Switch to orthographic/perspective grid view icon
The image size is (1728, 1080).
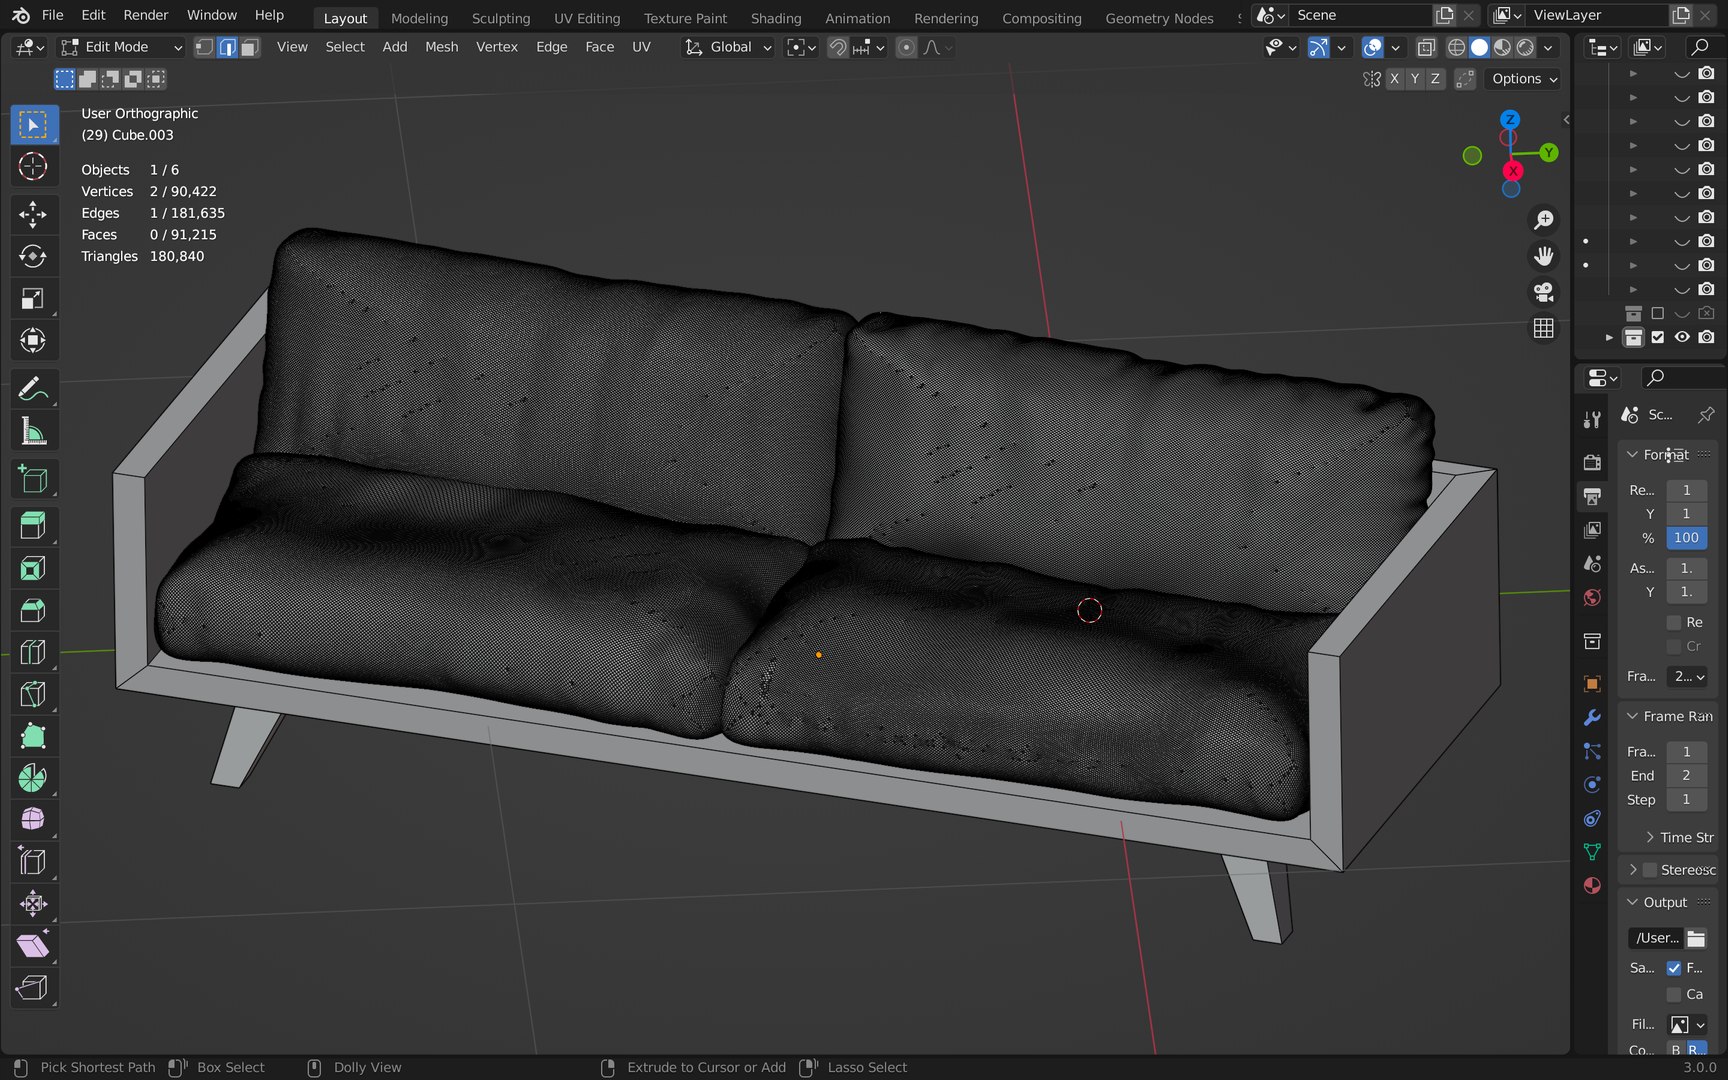(1544, 328)
